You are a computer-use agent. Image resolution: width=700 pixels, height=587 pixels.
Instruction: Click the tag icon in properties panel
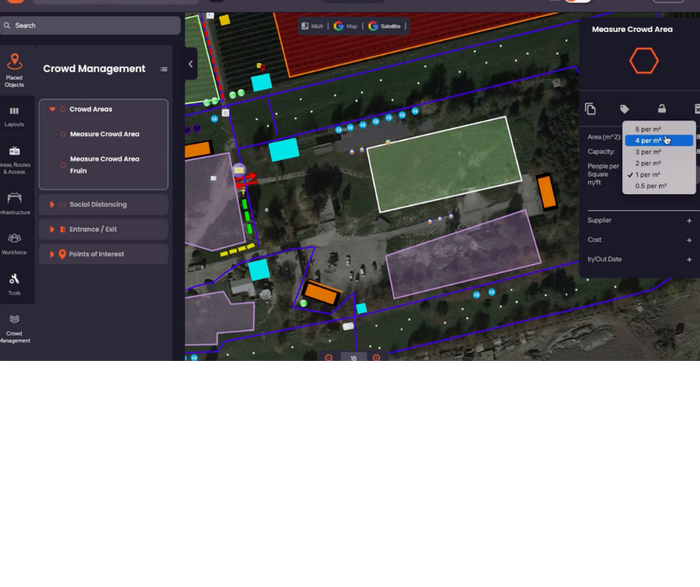[624, 109]
